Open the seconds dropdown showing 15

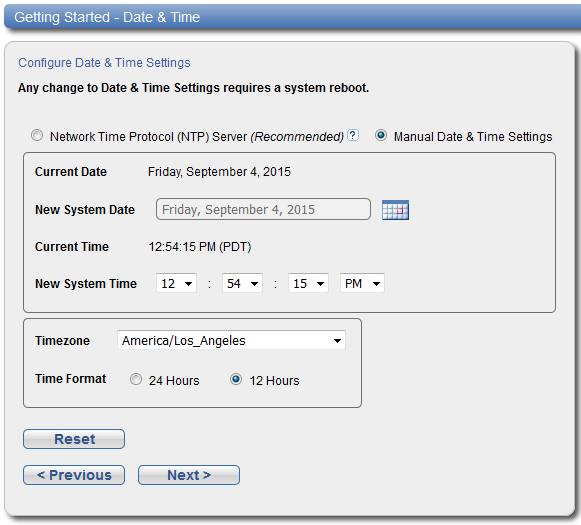coord(308,283)
